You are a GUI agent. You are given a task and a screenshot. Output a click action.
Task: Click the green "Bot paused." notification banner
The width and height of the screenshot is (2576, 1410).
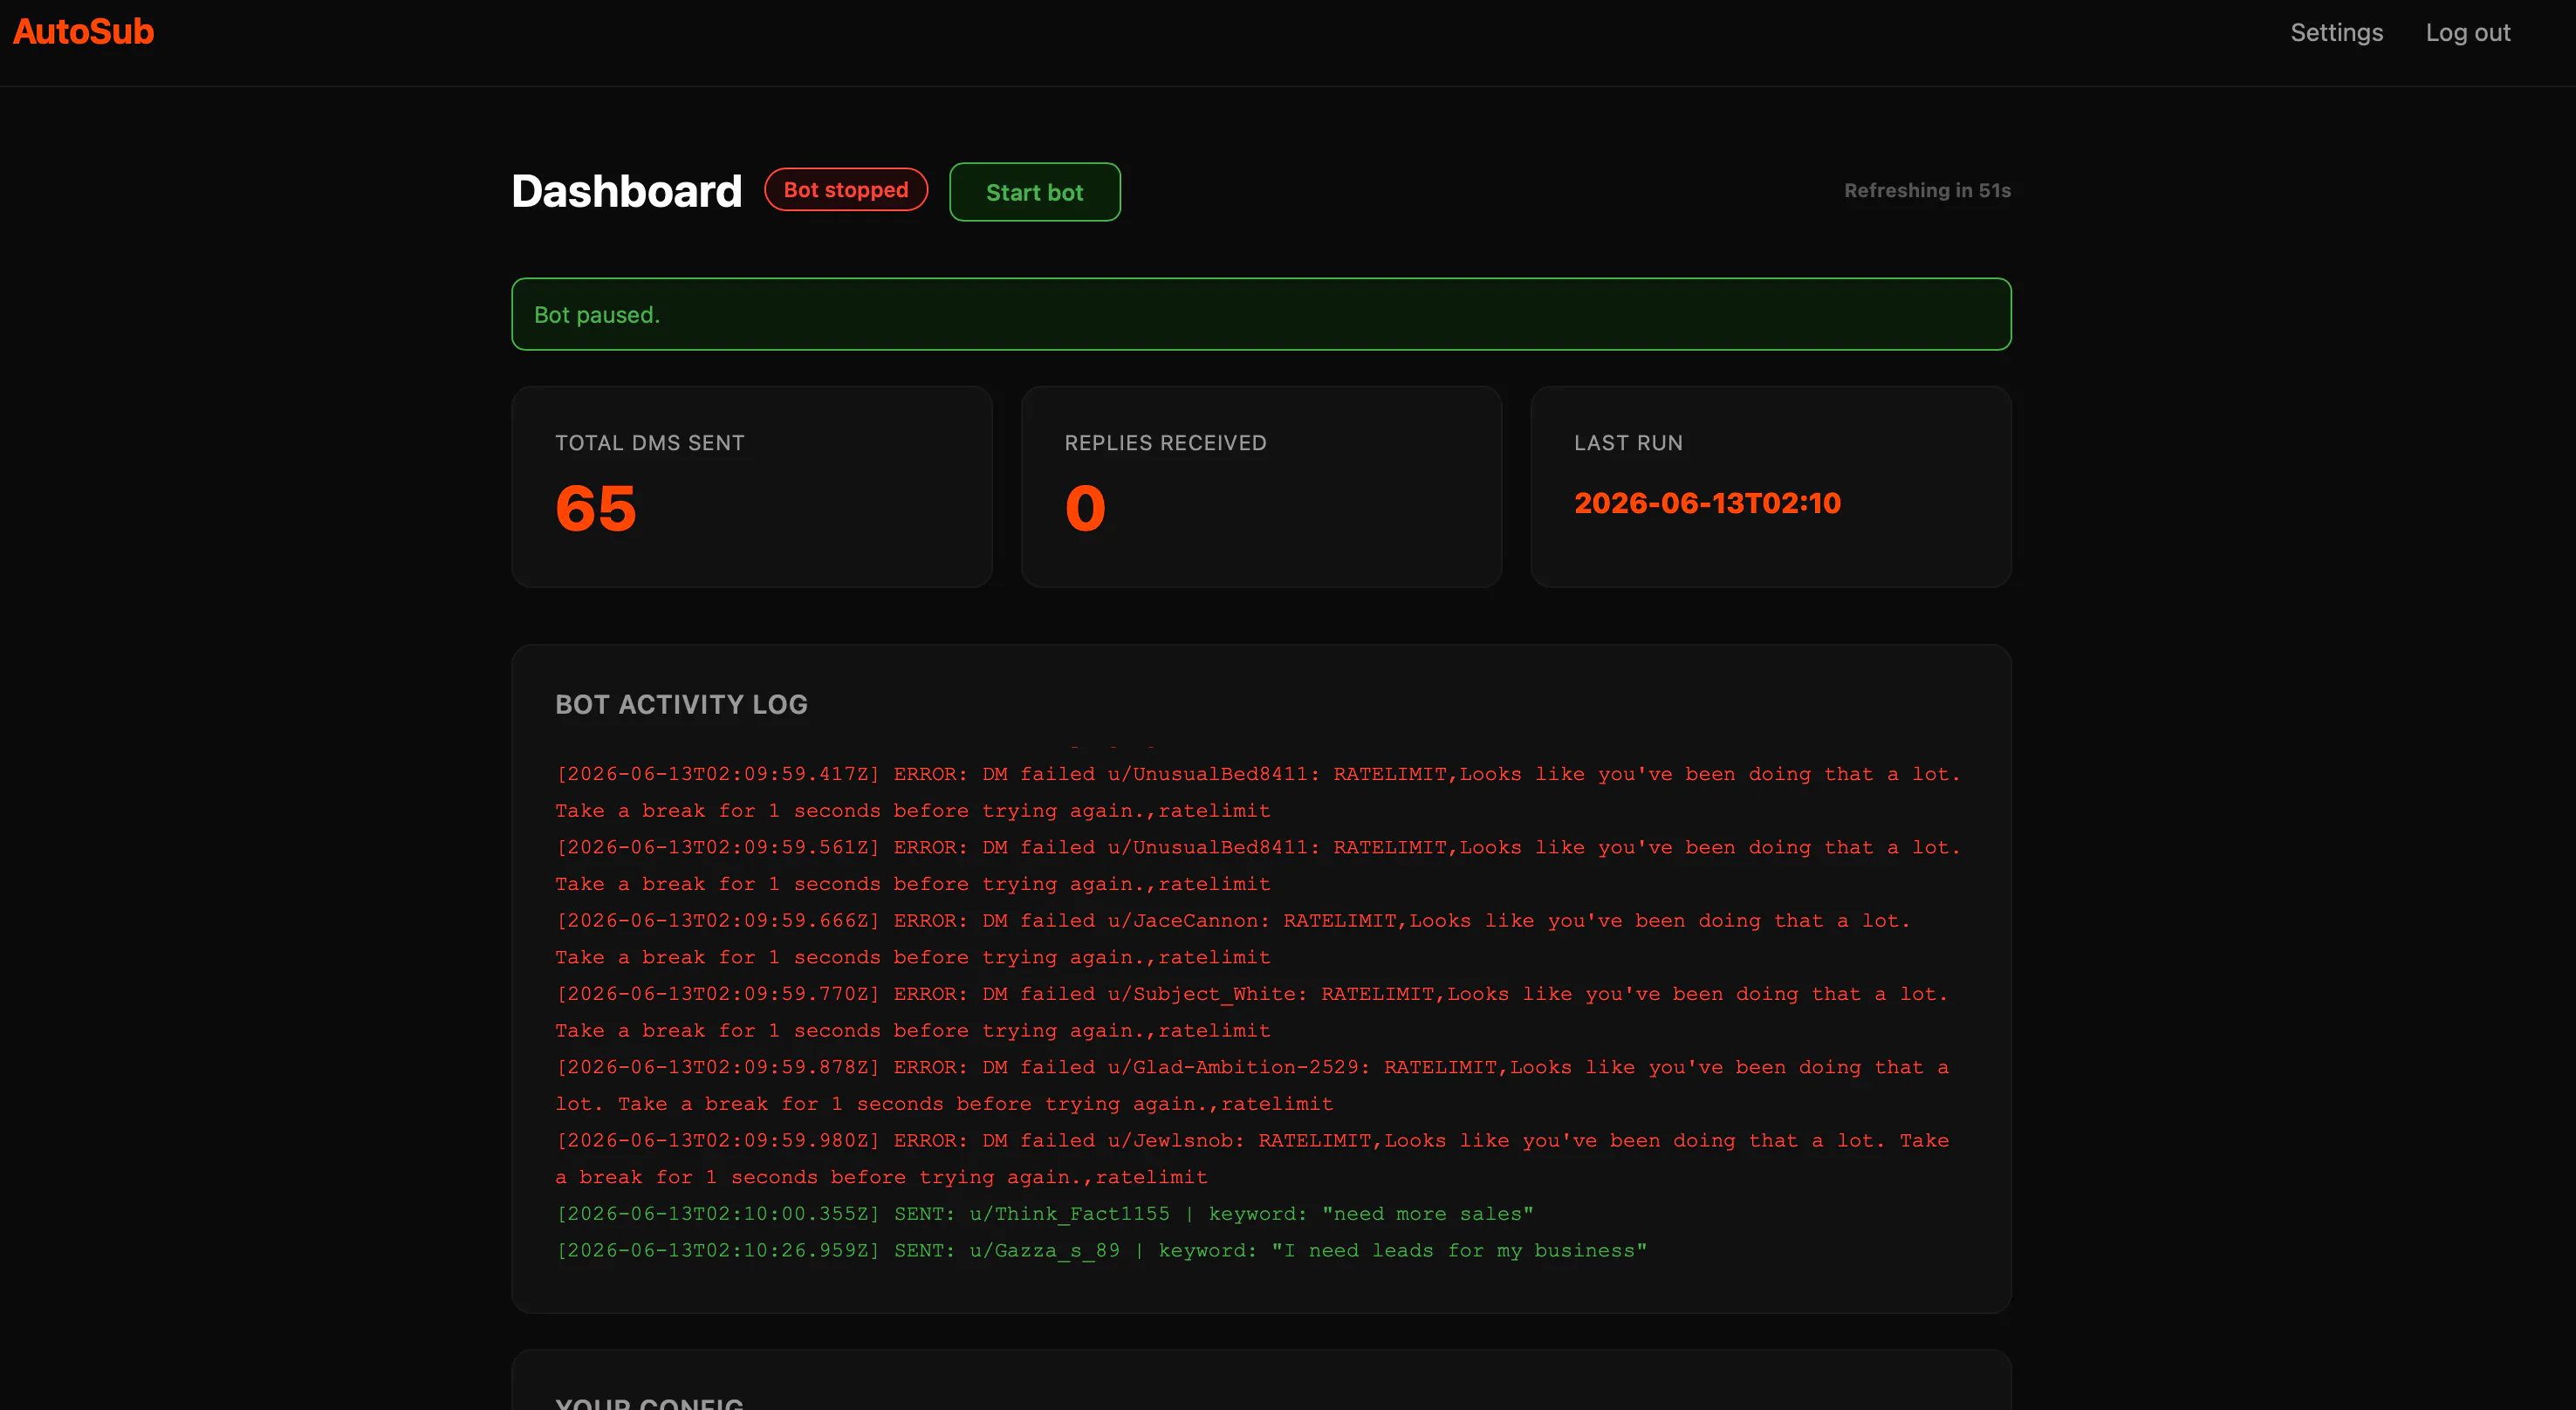[1260, 314]
